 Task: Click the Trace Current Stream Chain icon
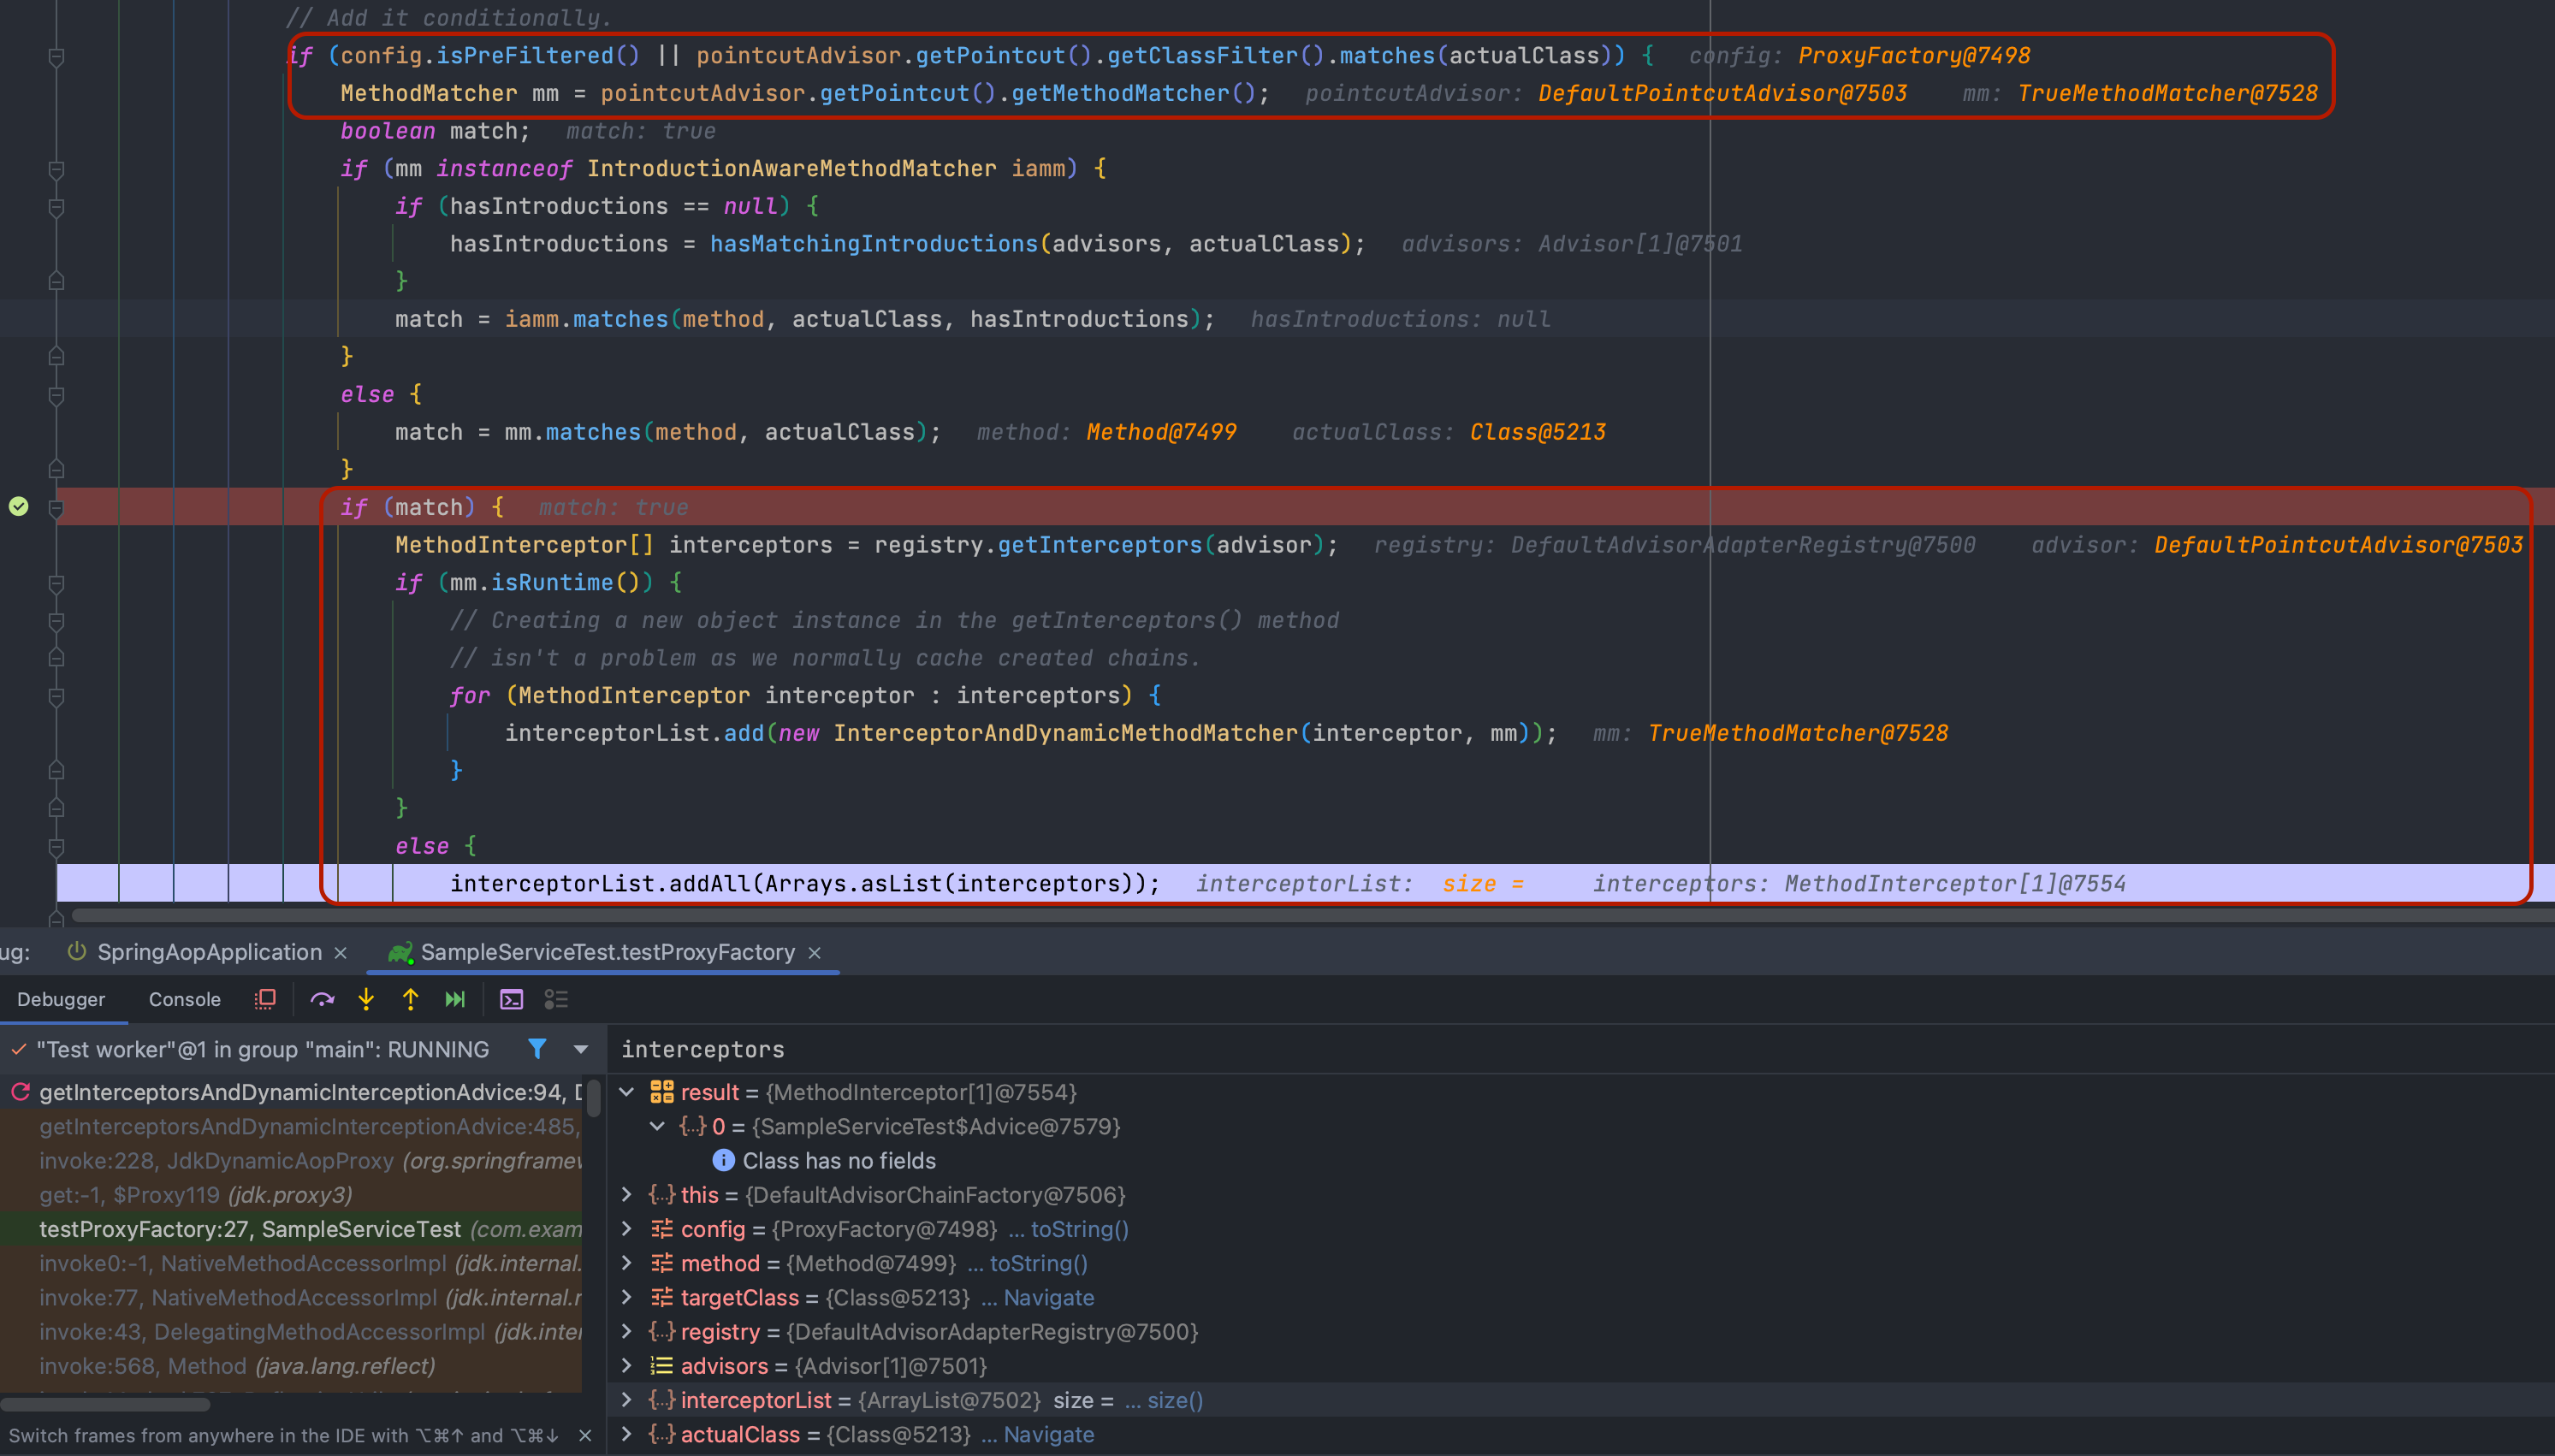coord(556,999)
